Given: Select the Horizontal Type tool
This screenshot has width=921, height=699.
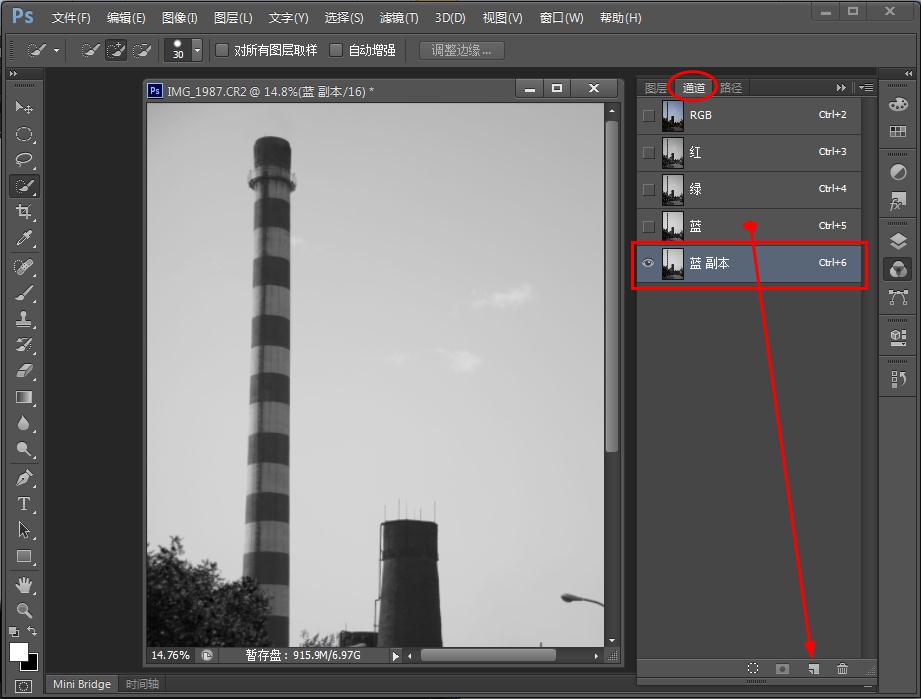Looking at the screenshot, I should (x=24, y=504).
